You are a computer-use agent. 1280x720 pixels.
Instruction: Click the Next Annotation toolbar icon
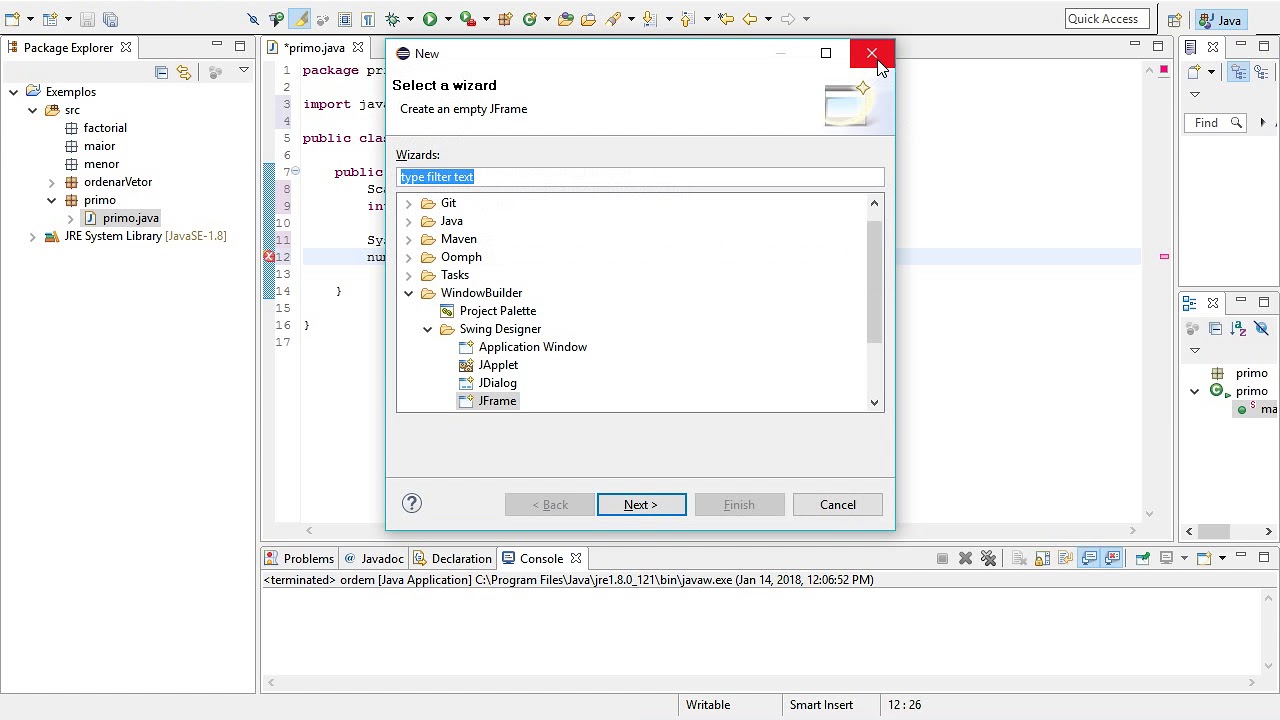point(649,19)
